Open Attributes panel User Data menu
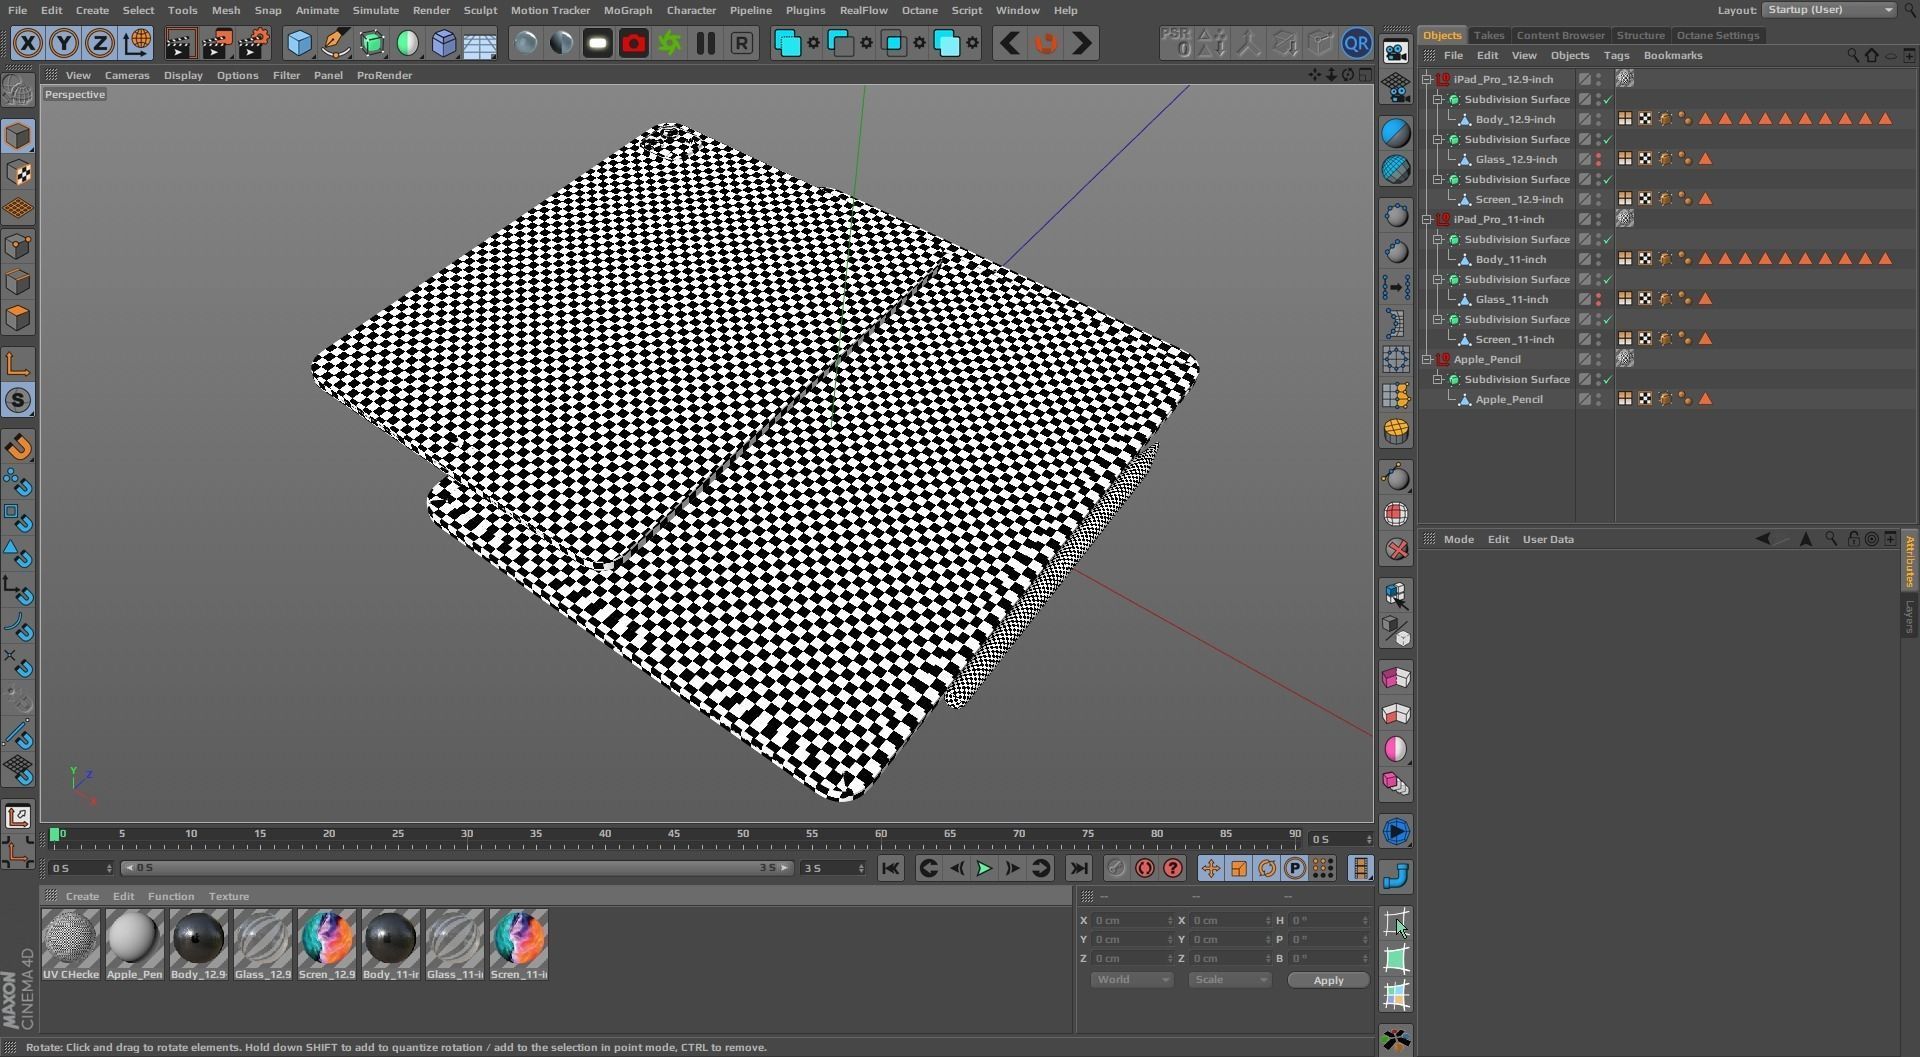This screenshot has height=1057, width=1920. click(x=1547, y=539)
